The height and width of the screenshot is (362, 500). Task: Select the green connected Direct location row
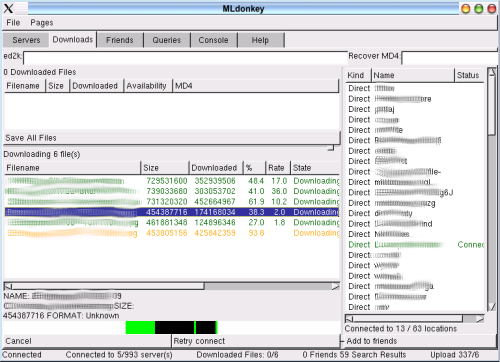pos(415,245)
